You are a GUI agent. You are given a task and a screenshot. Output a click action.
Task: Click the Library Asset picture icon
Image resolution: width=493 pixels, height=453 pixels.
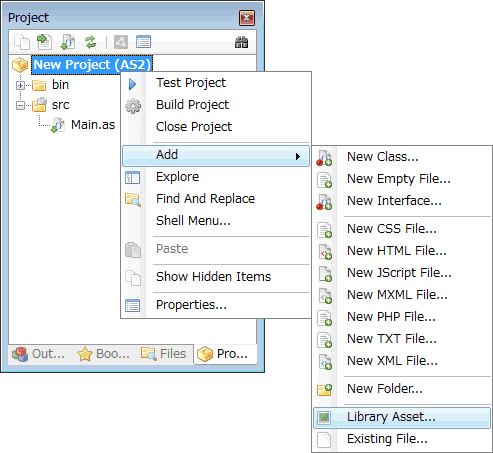pos(324,417)
